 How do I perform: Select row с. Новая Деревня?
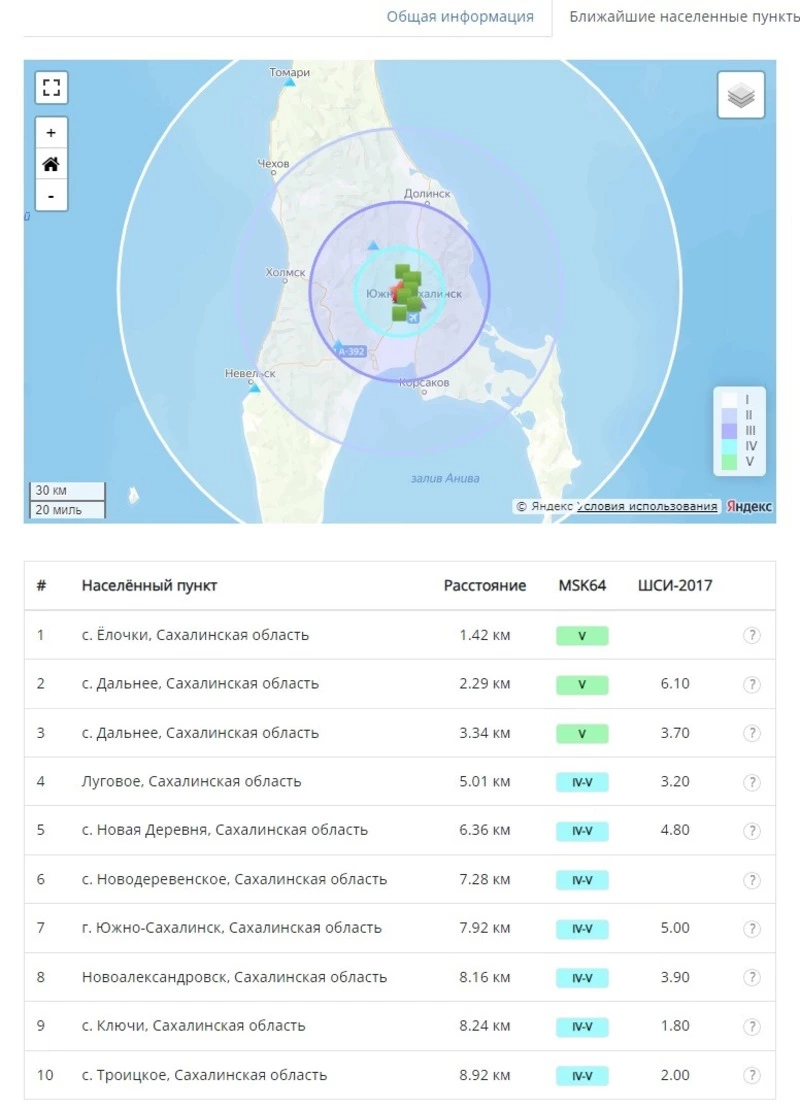pyautogui.click(x=224, y=830)
